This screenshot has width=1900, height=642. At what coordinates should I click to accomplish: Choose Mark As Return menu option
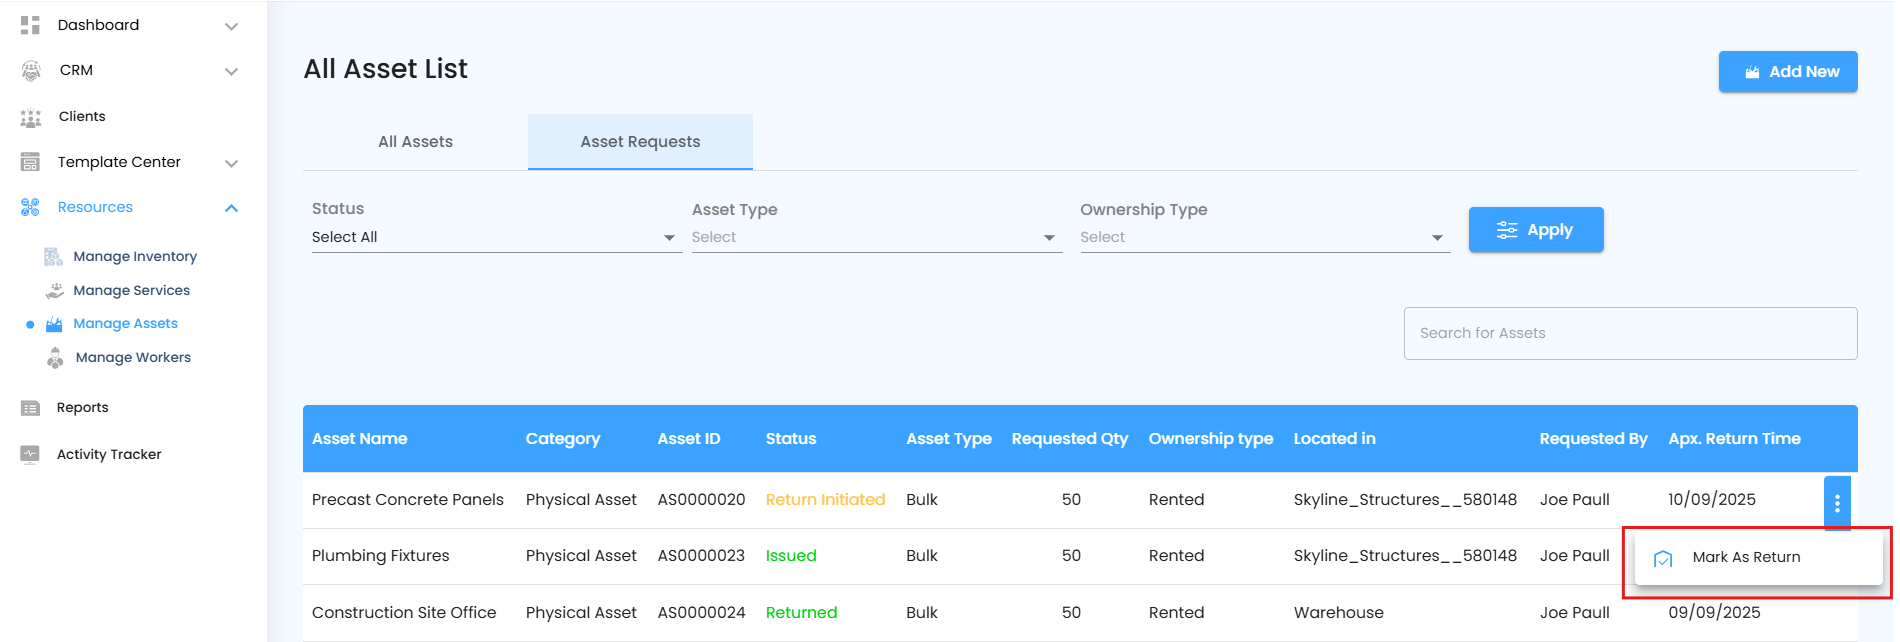pyautogui.click(x=1746, y=557)
